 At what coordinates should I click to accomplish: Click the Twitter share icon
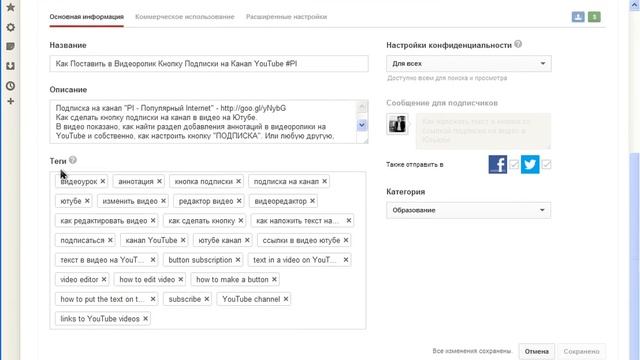point(530,164)
